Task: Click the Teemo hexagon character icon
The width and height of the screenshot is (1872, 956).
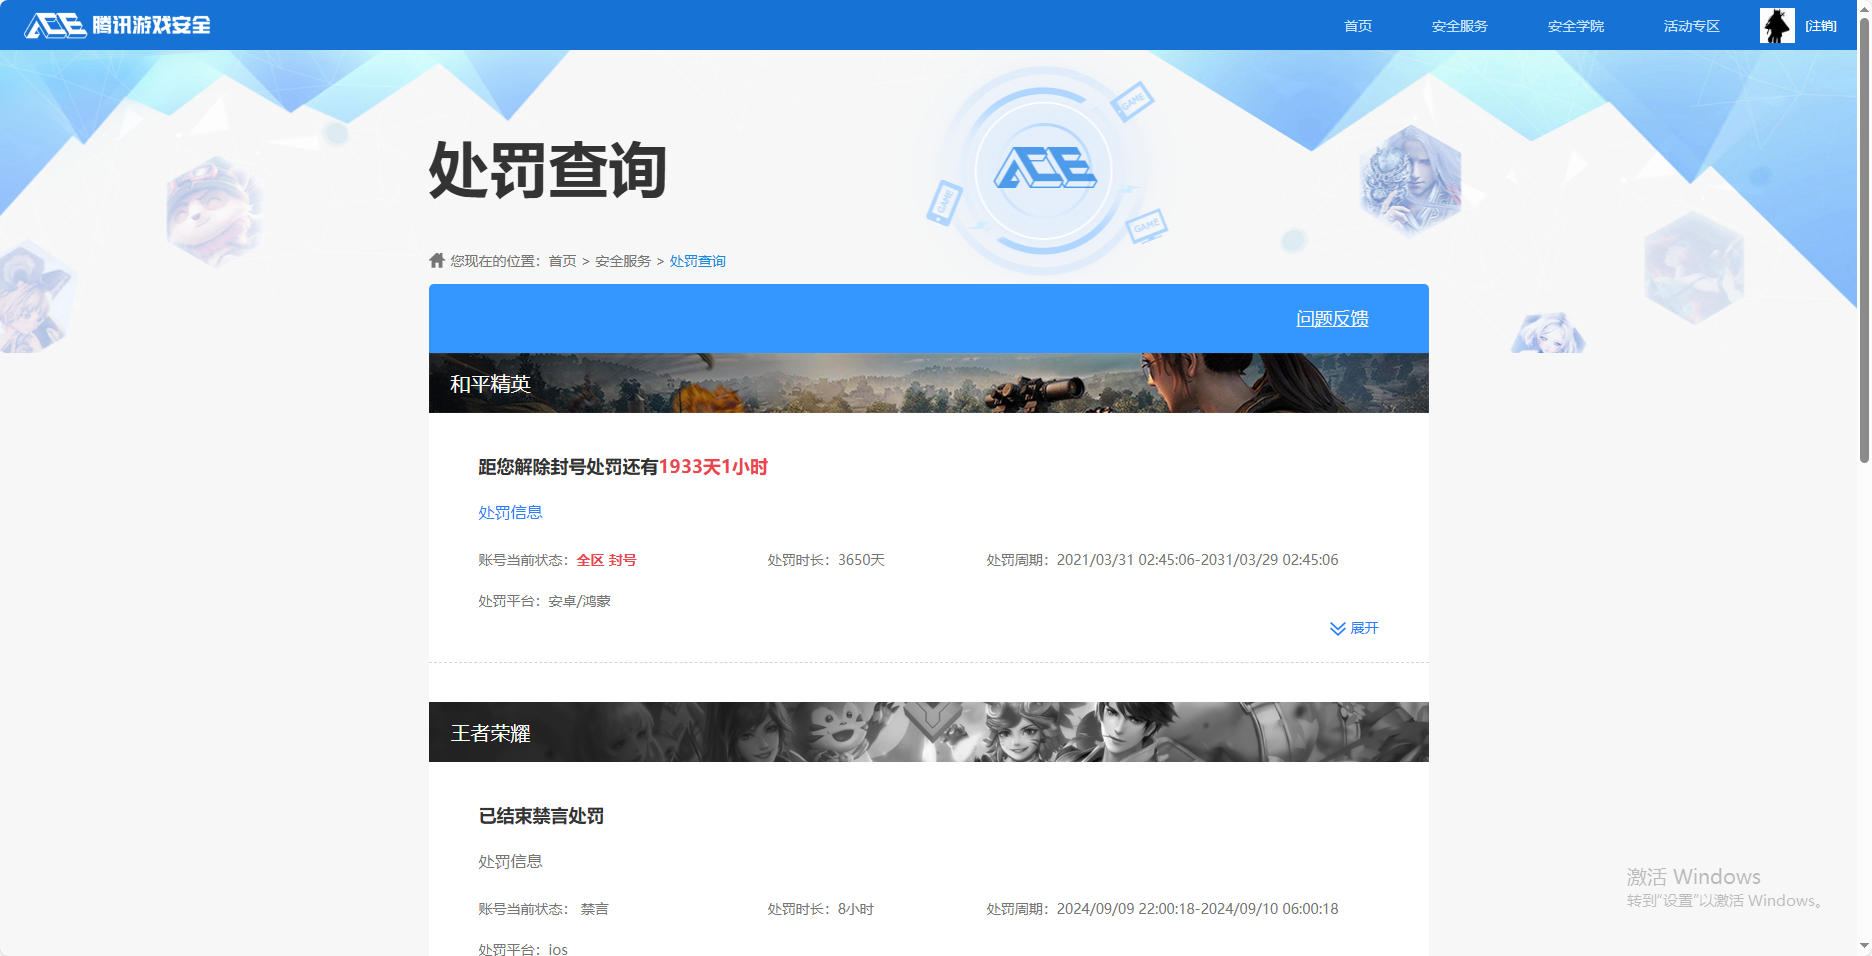Action: click(x=213, y=210)
